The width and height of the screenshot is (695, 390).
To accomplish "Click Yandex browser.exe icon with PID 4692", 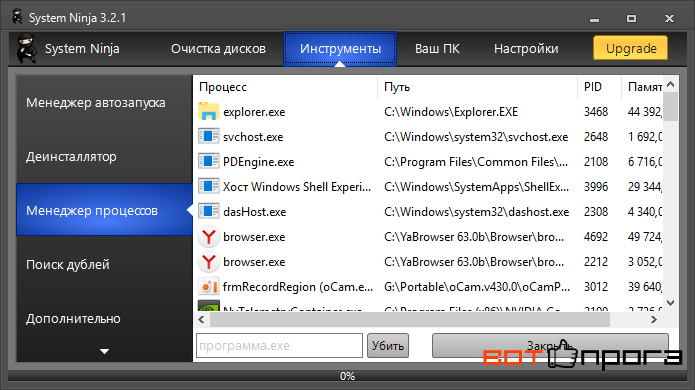I will (x=208, y=237).
